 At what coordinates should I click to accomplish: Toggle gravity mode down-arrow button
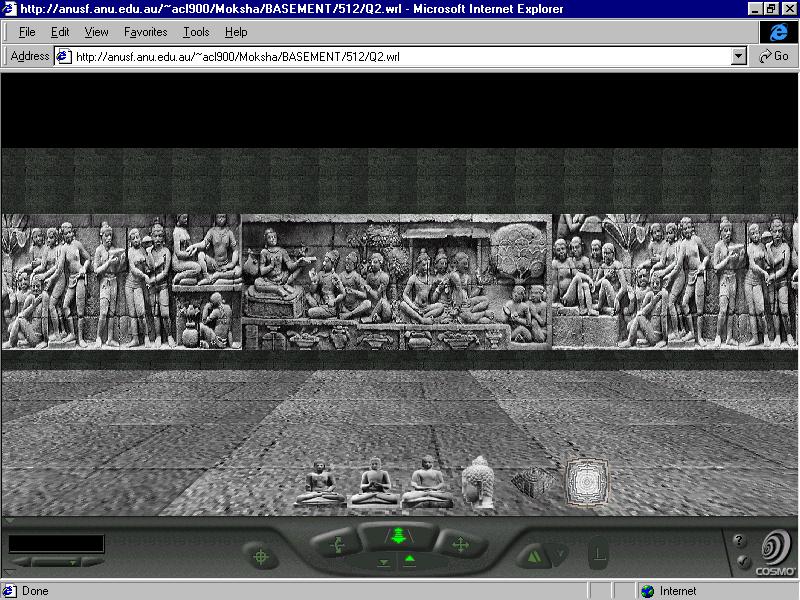(x=384, y=563)
